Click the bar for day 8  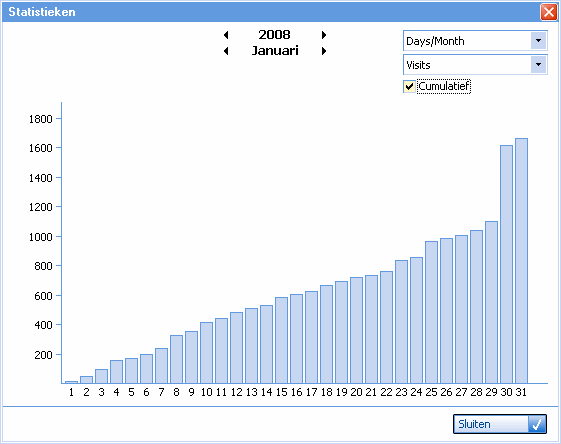[176, 359]
